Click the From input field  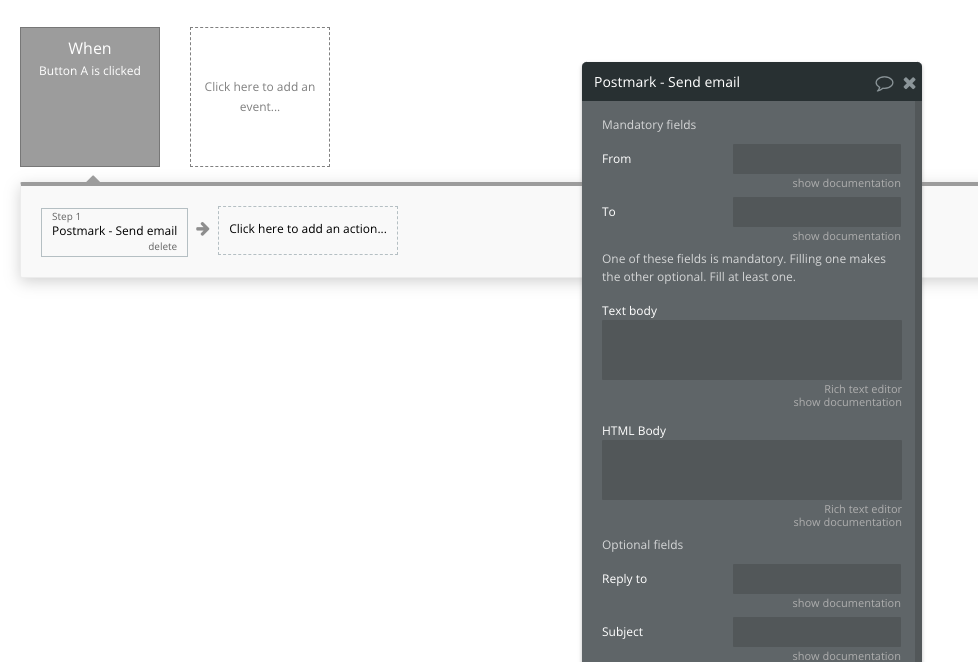816,158
